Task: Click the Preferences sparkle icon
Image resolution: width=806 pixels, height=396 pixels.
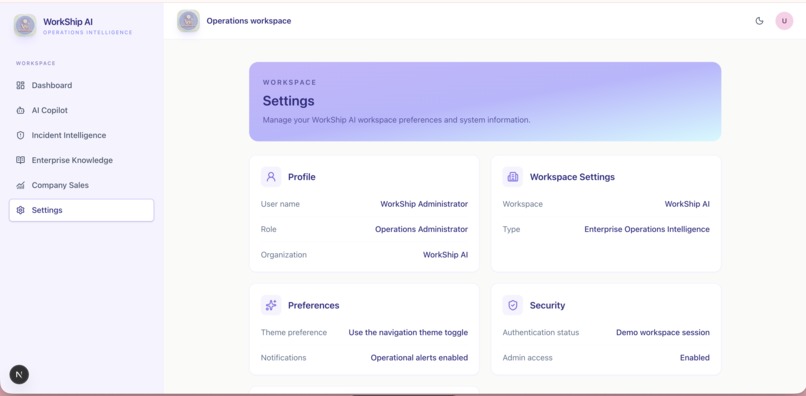Action: tap(271, 305)
